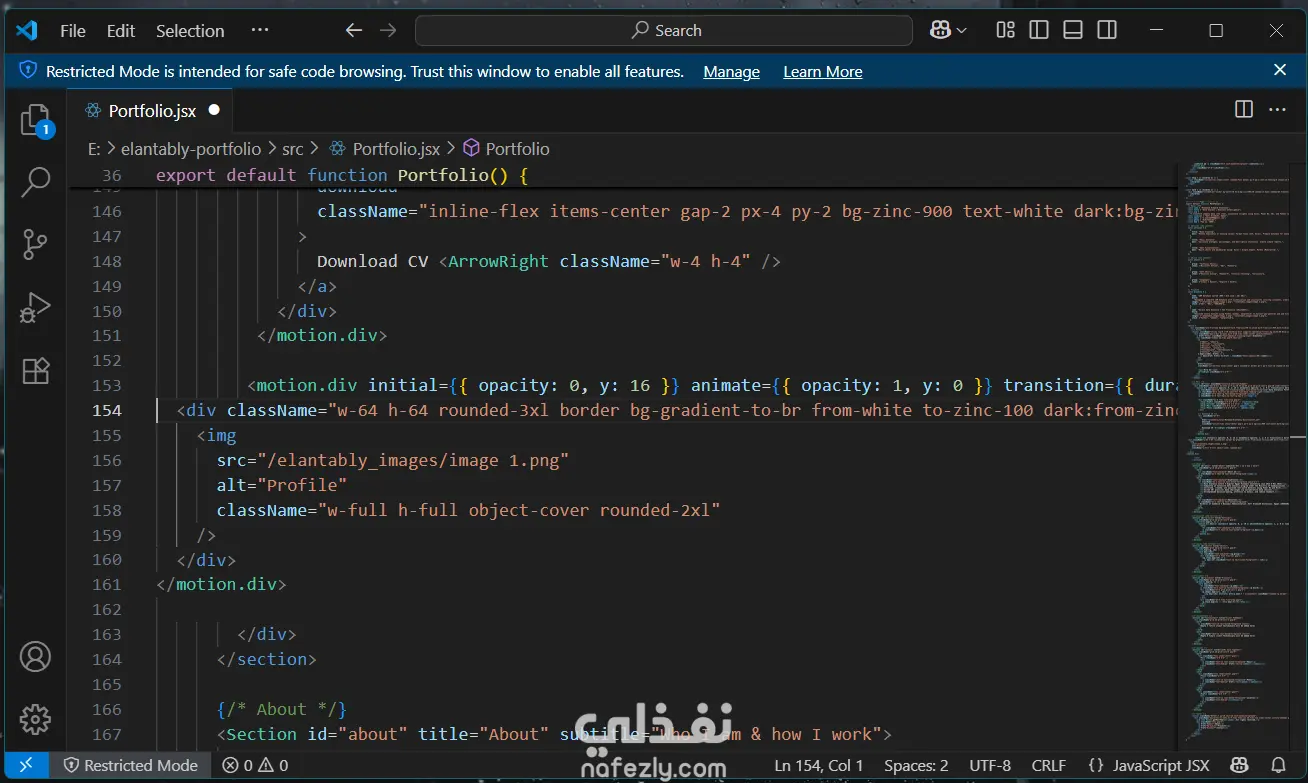Click elantably-portfolio breadcrumb
This screenshot has height=783, width=1308.
point(191,149)
